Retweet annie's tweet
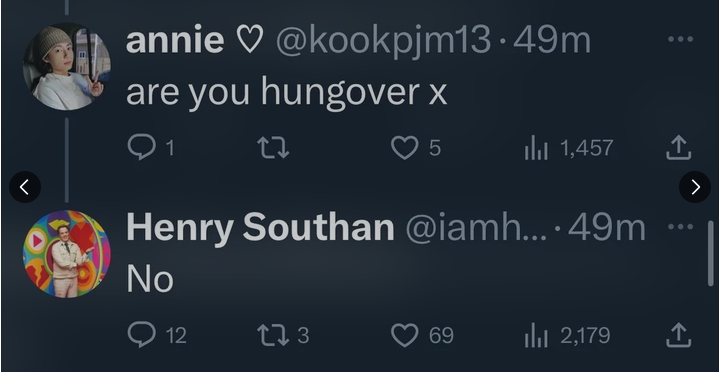This screenshot has width=721, height=372. point(273,148)
